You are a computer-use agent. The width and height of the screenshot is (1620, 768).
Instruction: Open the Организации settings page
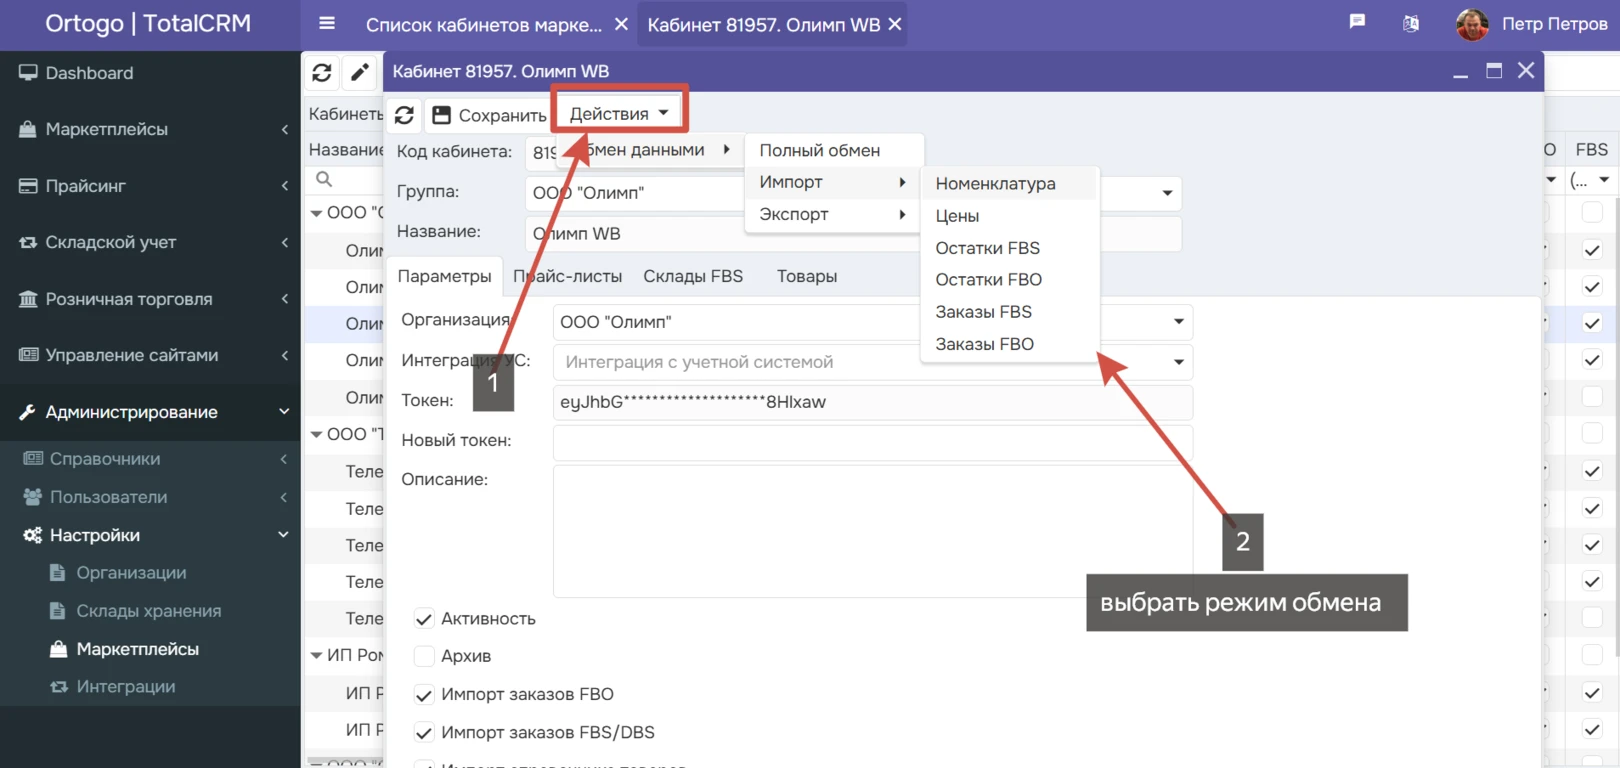click(x=131, y=573)
